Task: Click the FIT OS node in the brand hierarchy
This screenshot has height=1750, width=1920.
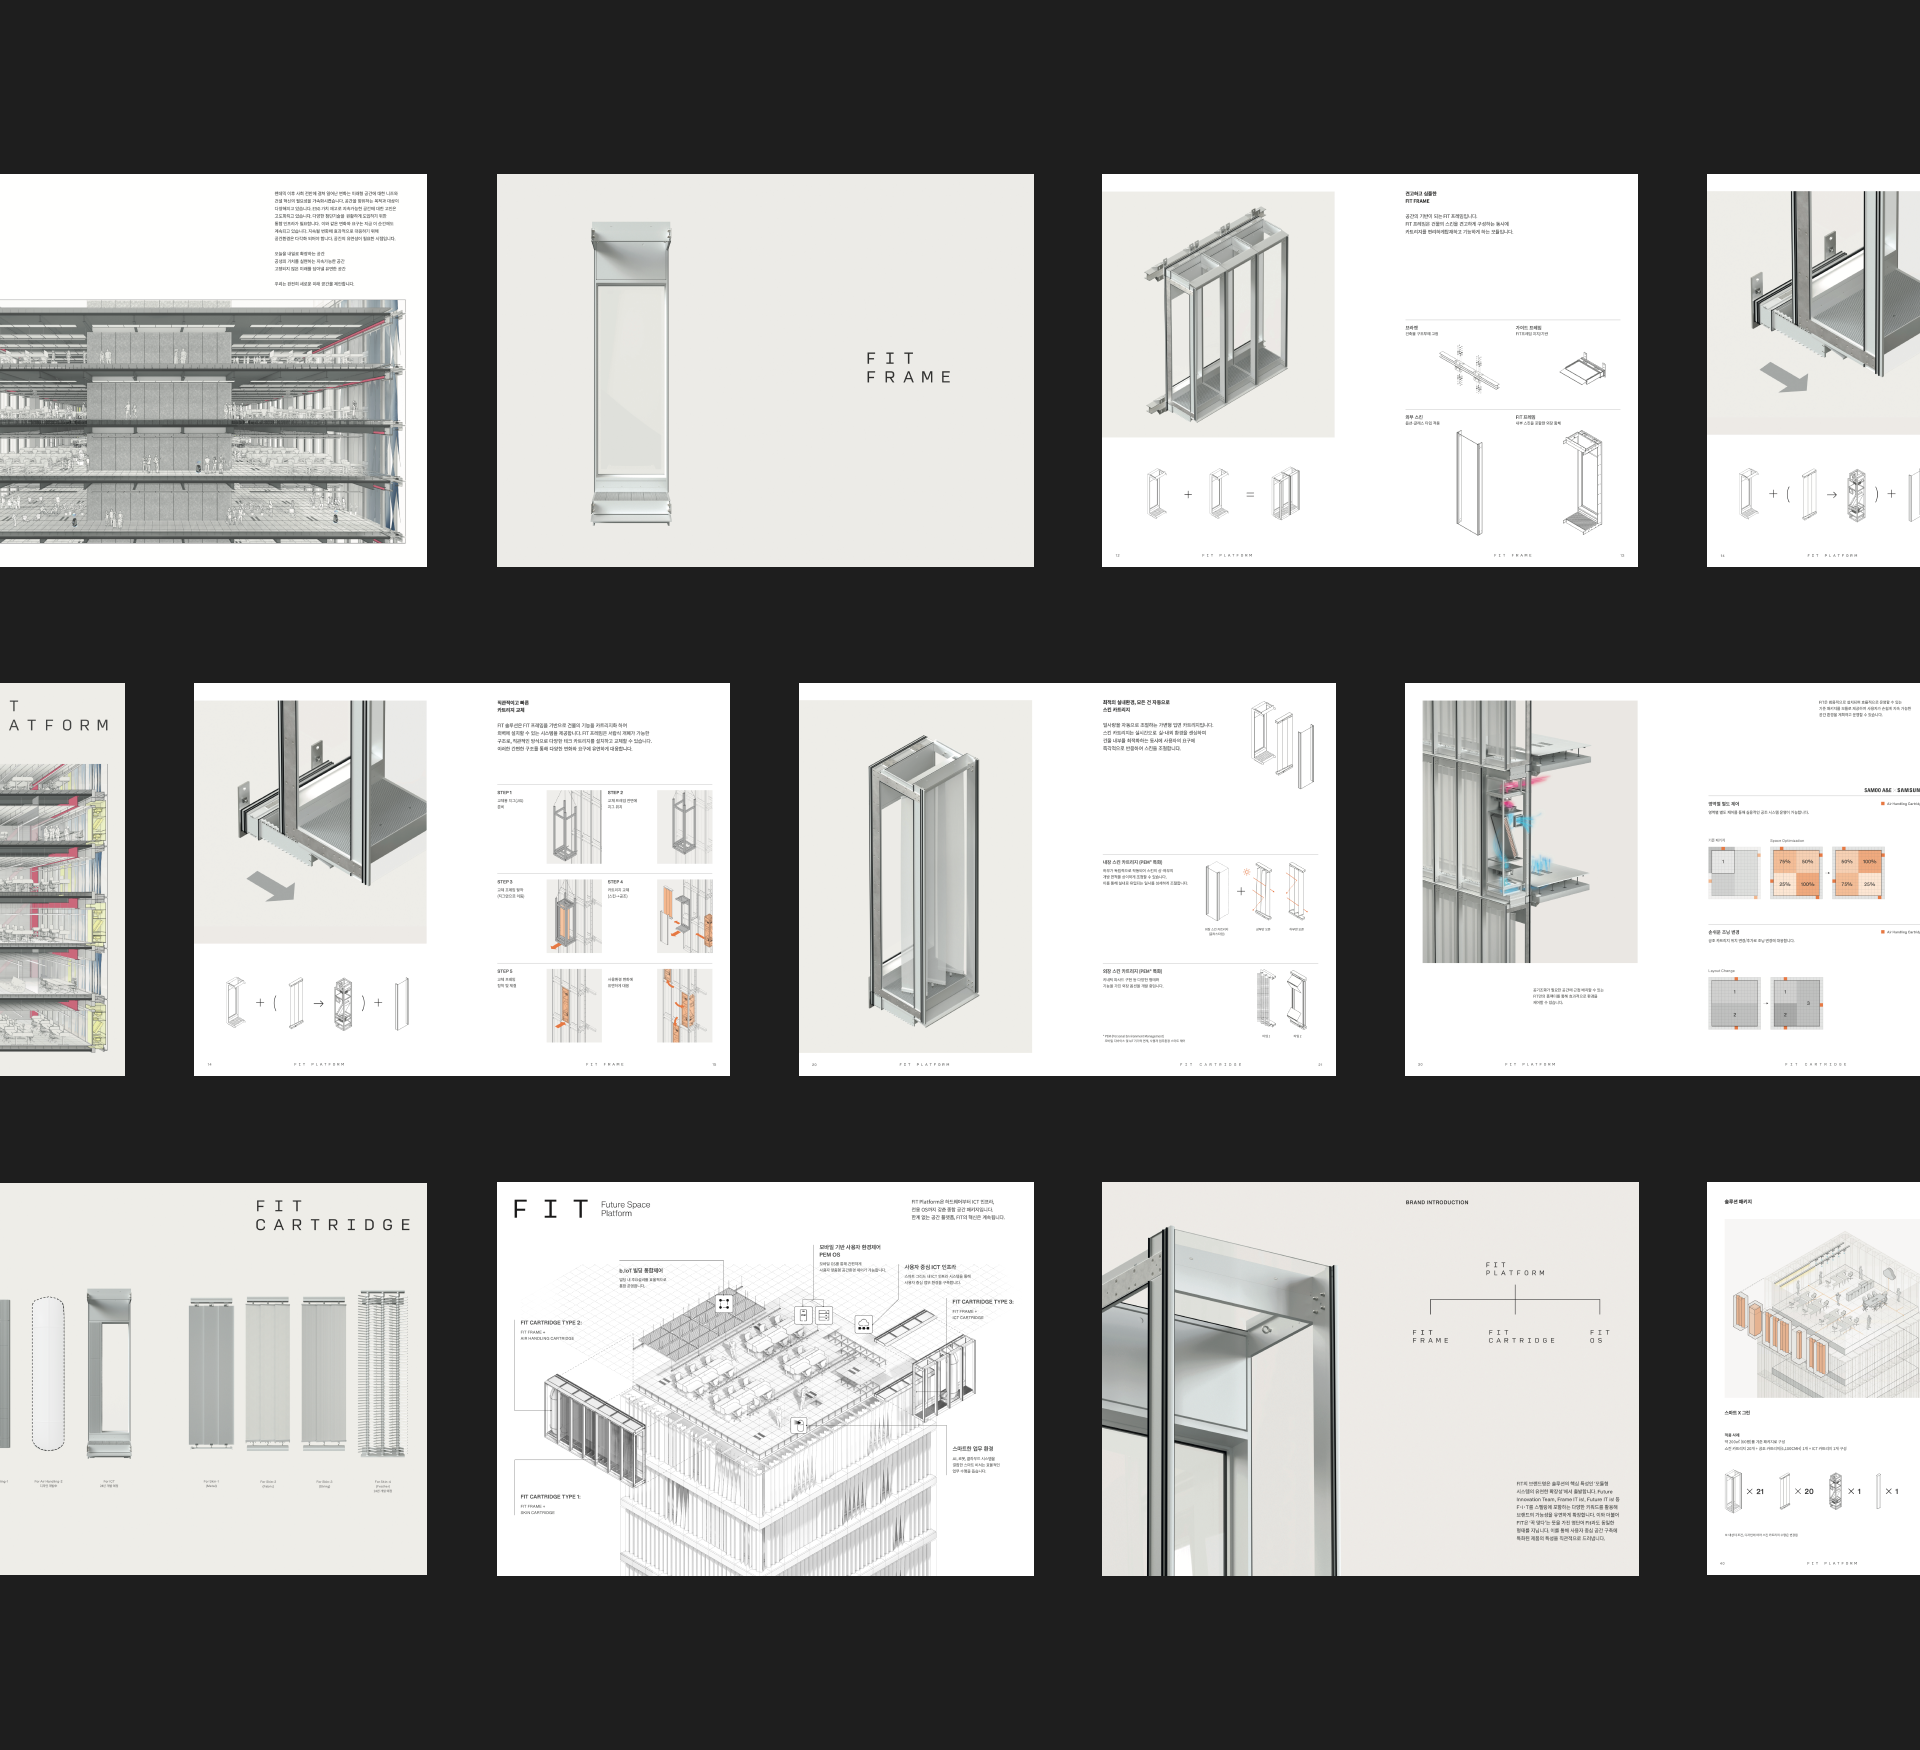Action: tap(1599, 1336)
